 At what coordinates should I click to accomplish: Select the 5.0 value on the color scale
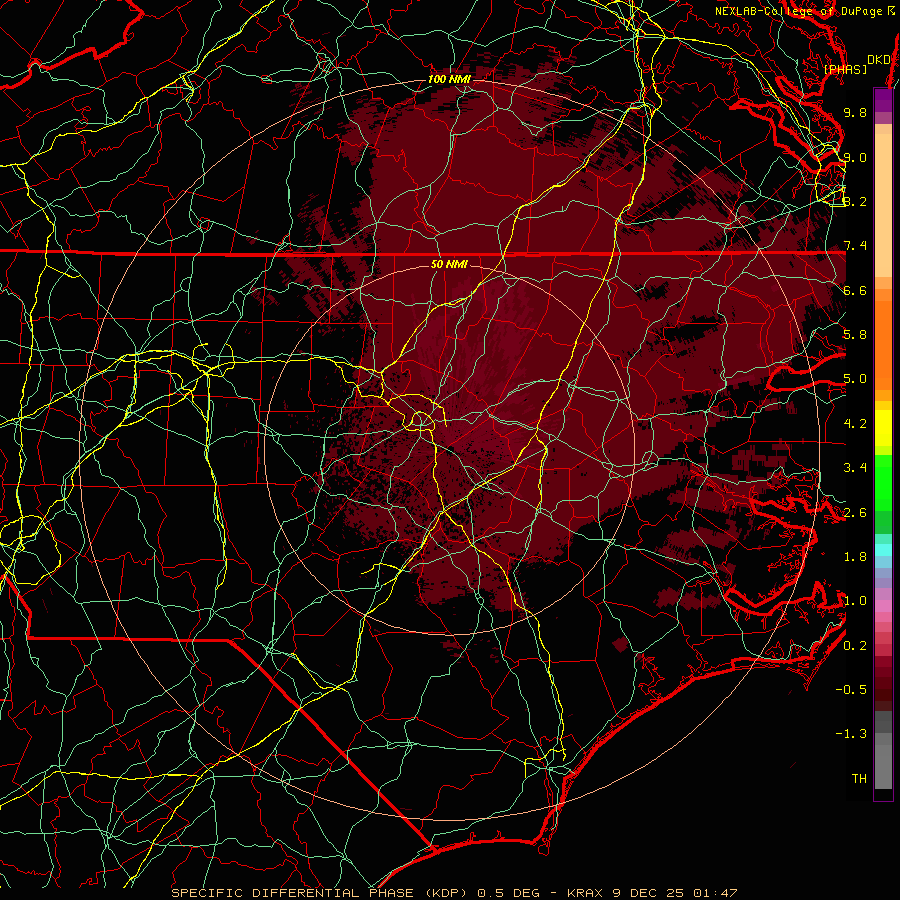coord(855,379)
